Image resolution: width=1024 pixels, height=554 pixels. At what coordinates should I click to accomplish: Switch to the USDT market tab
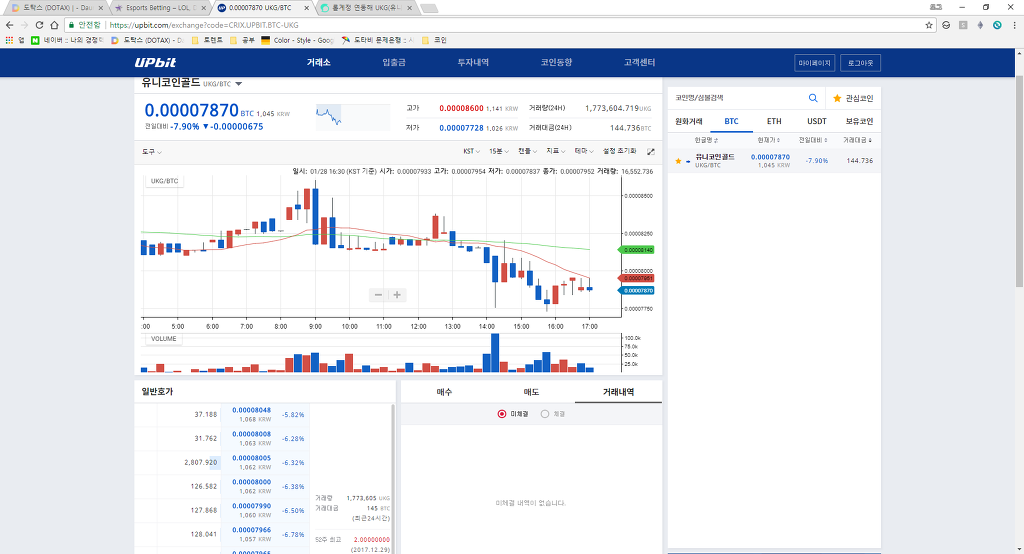click(x=816, y=122)
